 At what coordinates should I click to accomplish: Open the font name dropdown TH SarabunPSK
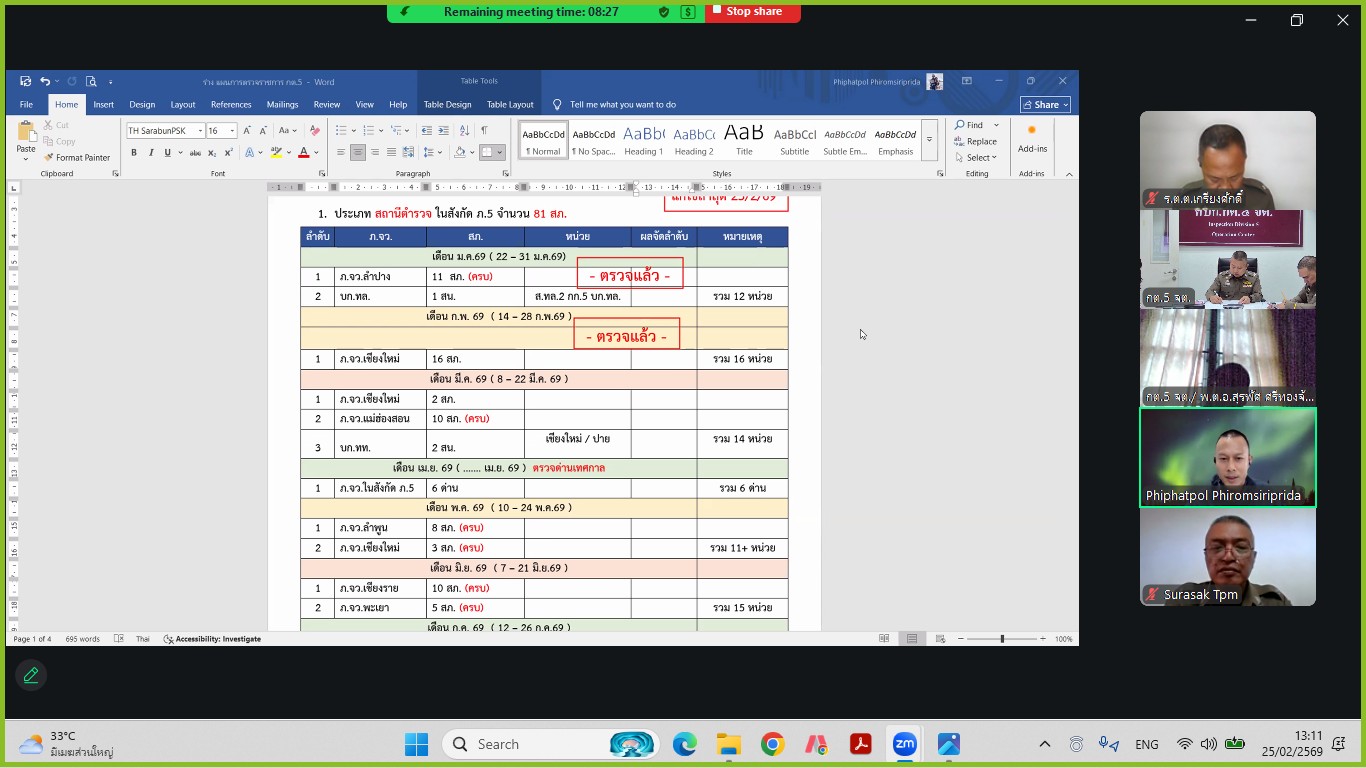click(x=164, y=131)
